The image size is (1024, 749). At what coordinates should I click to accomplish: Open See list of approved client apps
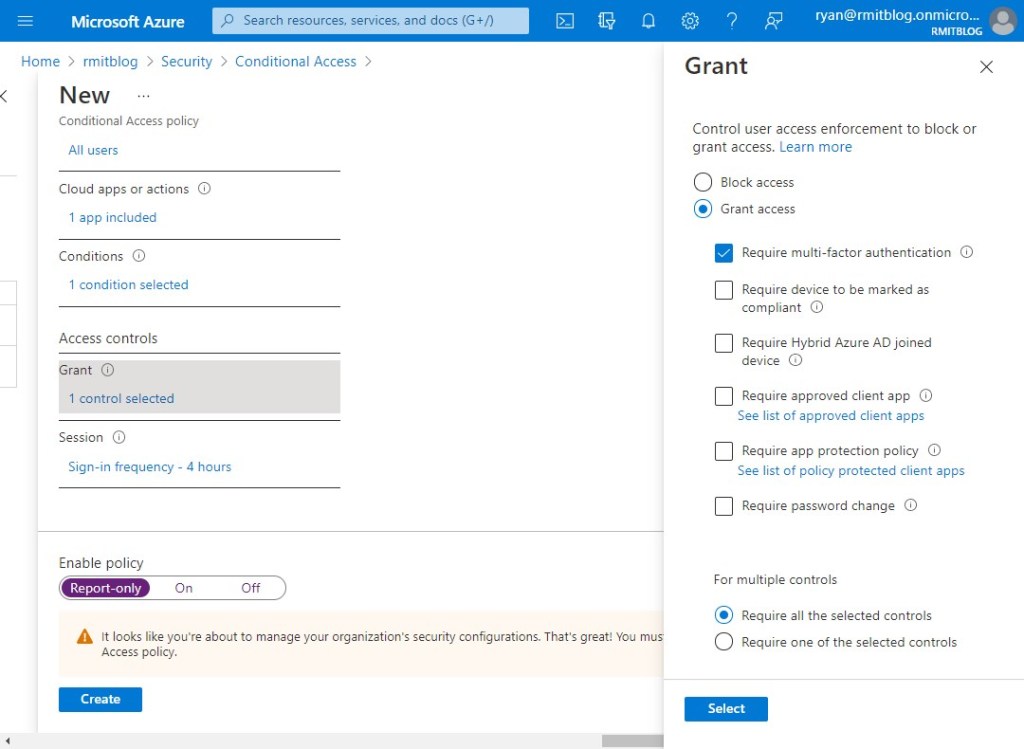(x=831, y=415)
